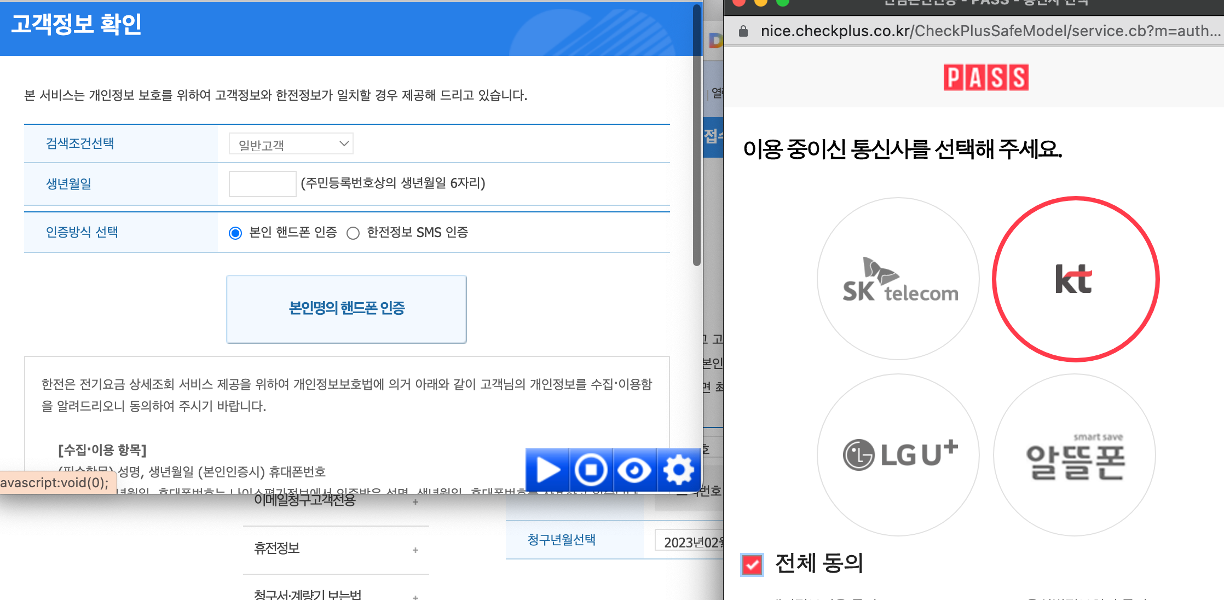Click the 인증방식 선택 label
The height and width of the screenshot is (600, 1224).
coord(82,232)
